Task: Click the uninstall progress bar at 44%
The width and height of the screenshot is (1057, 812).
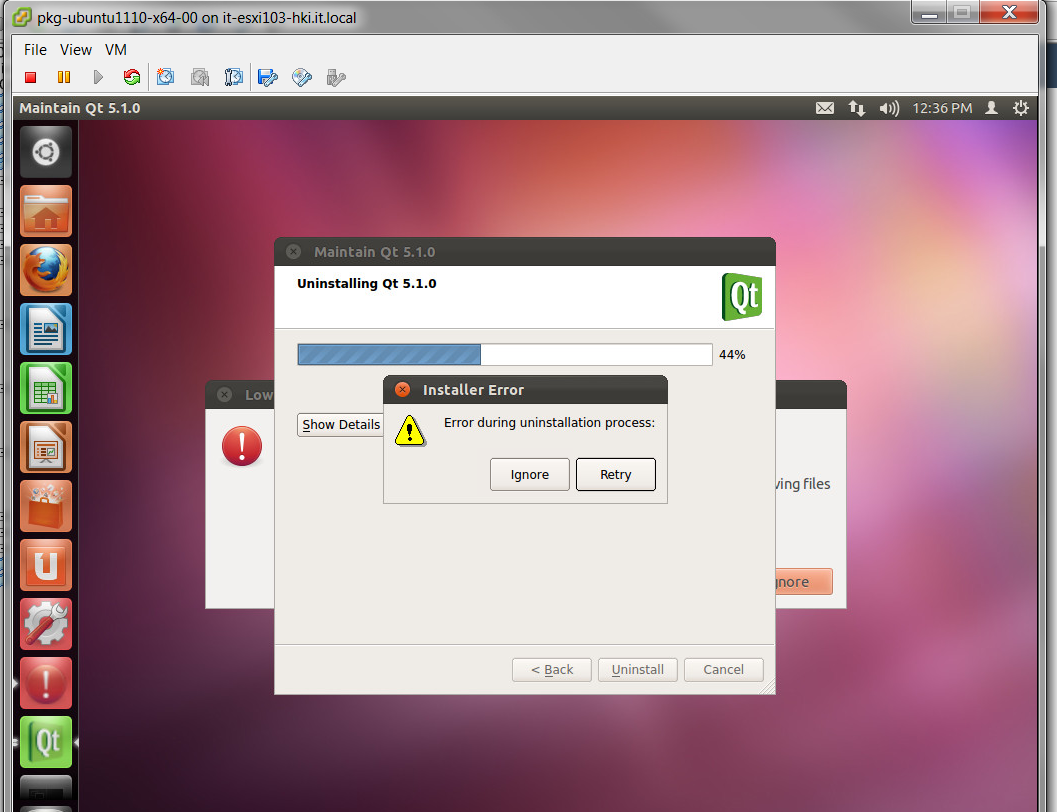Action: 504,355
